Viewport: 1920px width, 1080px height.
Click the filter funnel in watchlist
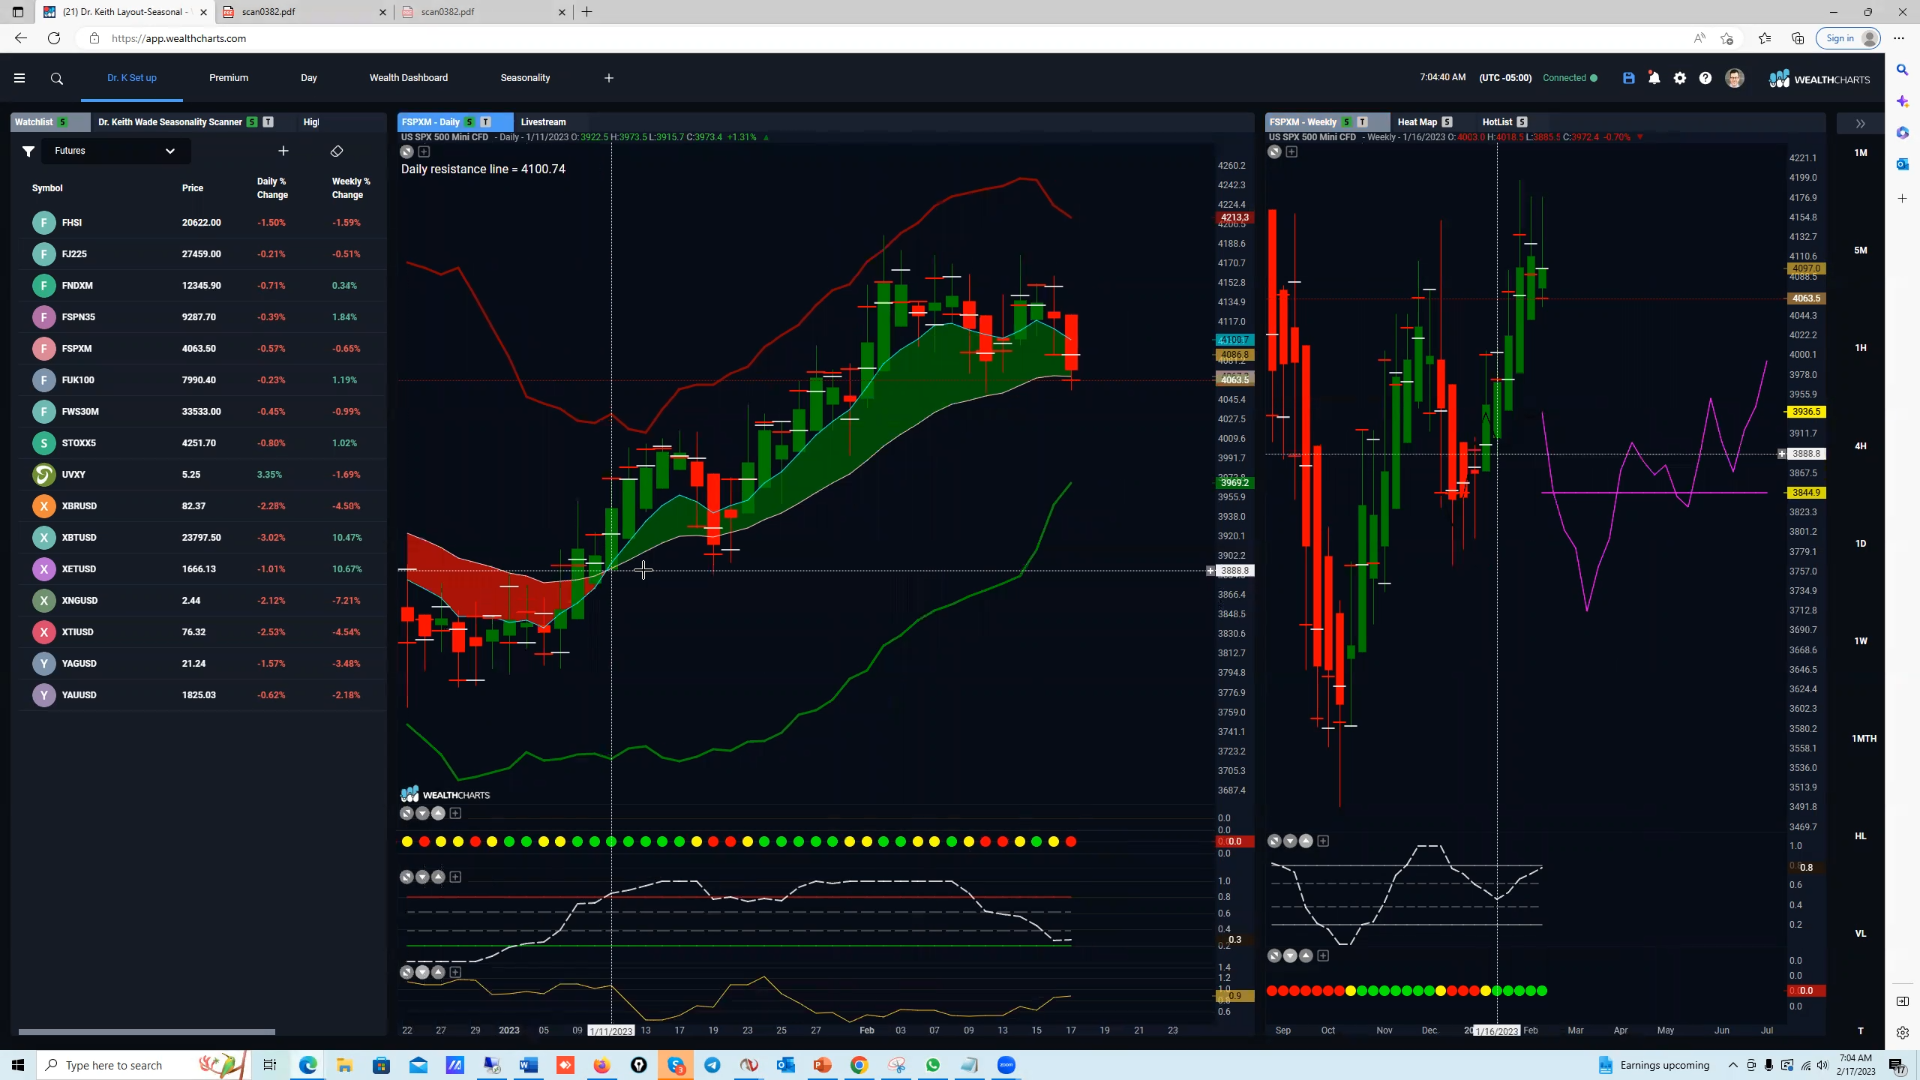28,151
